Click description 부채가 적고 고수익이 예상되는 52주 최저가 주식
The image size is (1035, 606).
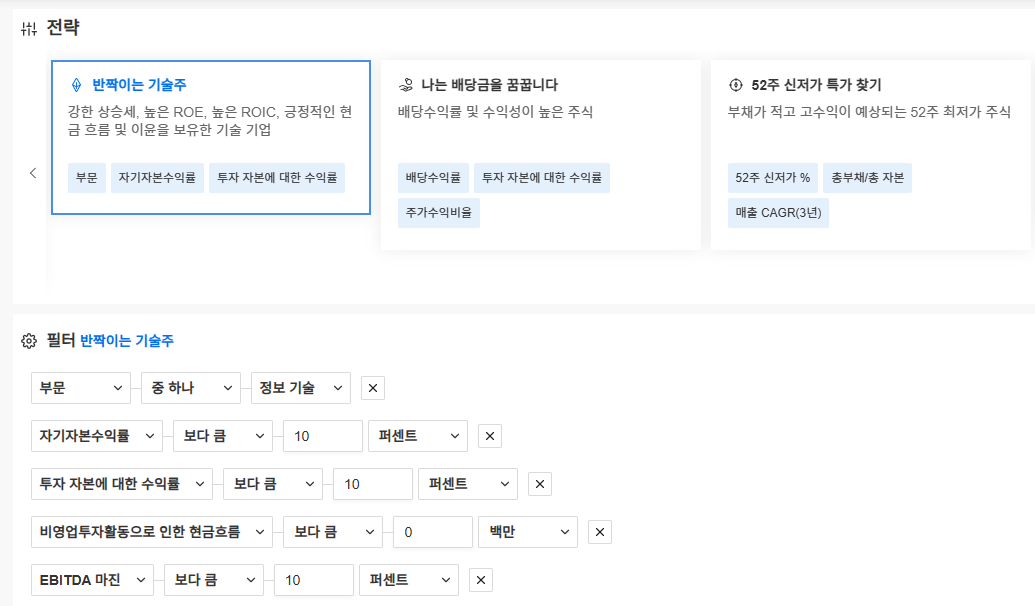click(869, 112)
